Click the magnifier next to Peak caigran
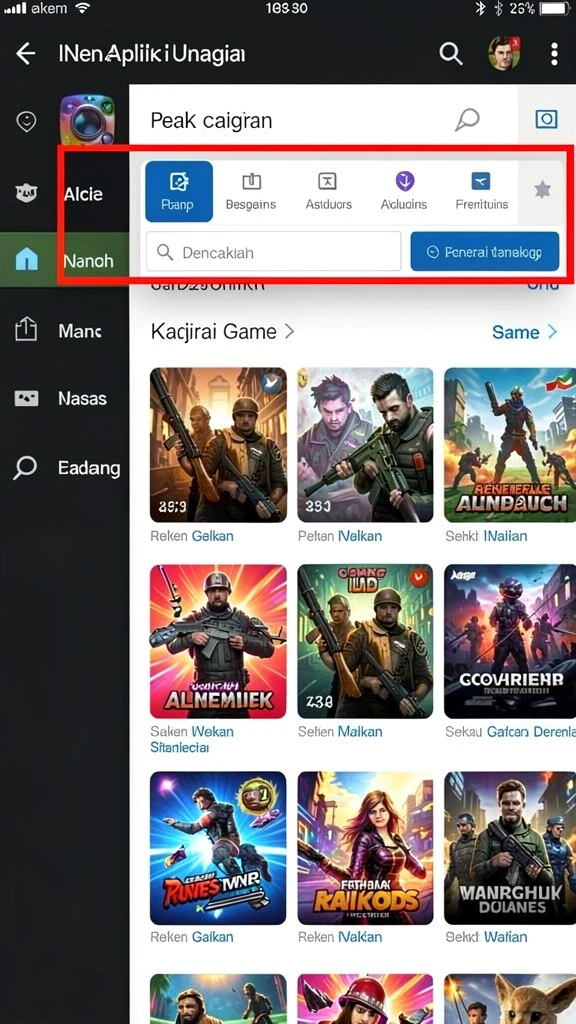 [x=467, y=120]
